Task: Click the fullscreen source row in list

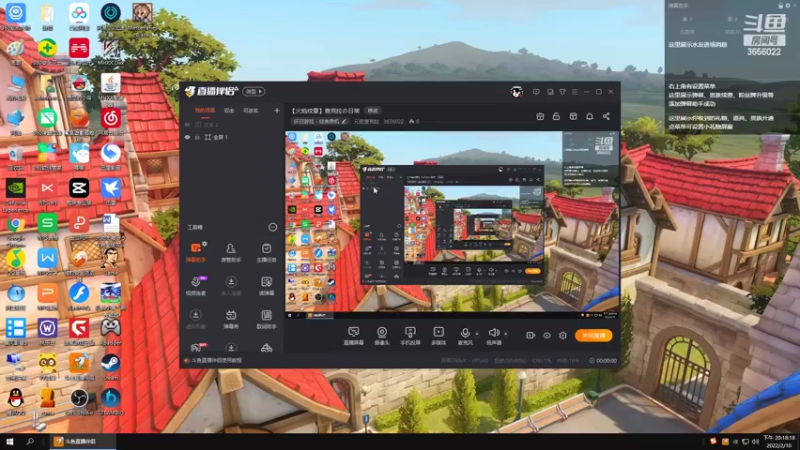Action: tap(232, 137)
